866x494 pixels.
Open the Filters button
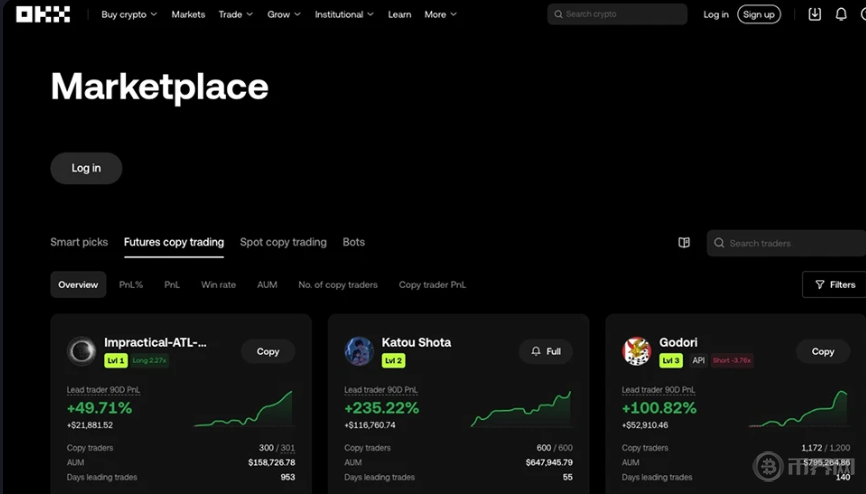pos(835,285)
